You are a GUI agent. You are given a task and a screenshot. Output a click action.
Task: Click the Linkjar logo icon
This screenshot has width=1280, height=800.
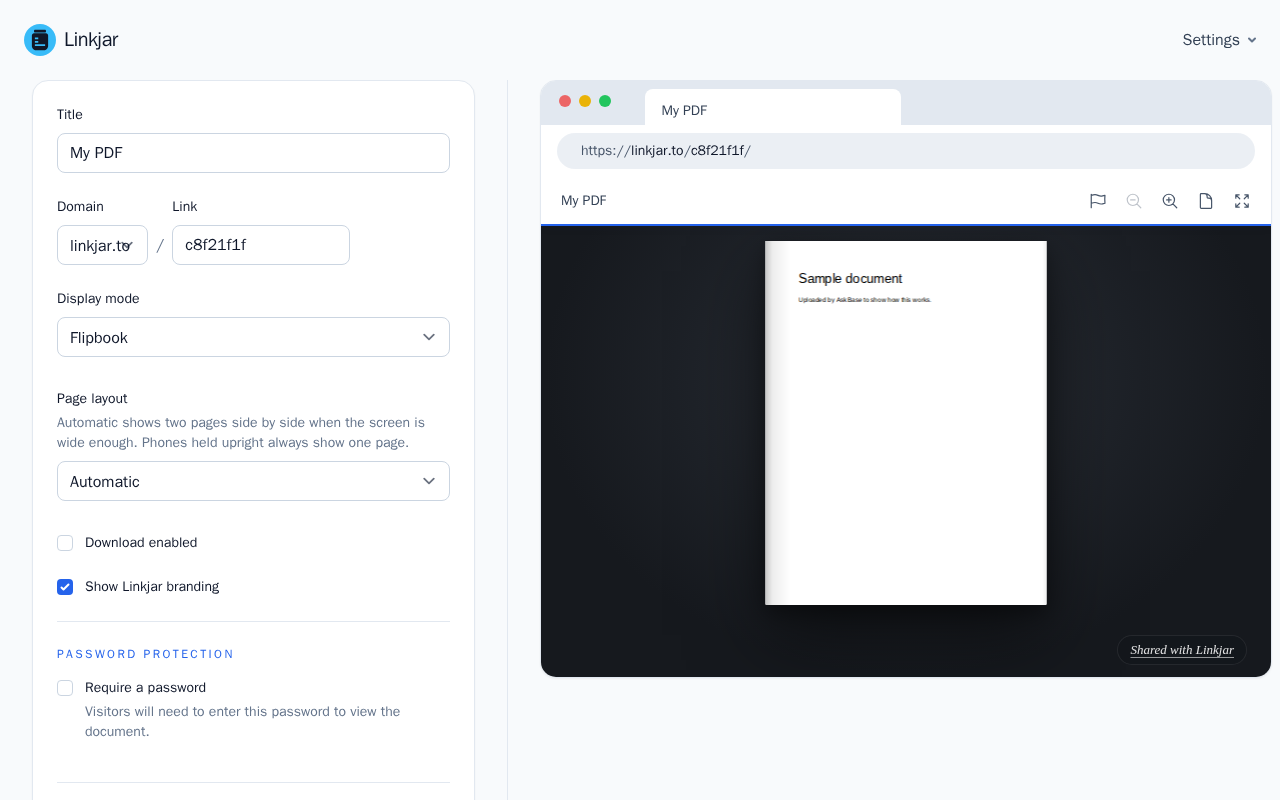pos(40,40)
